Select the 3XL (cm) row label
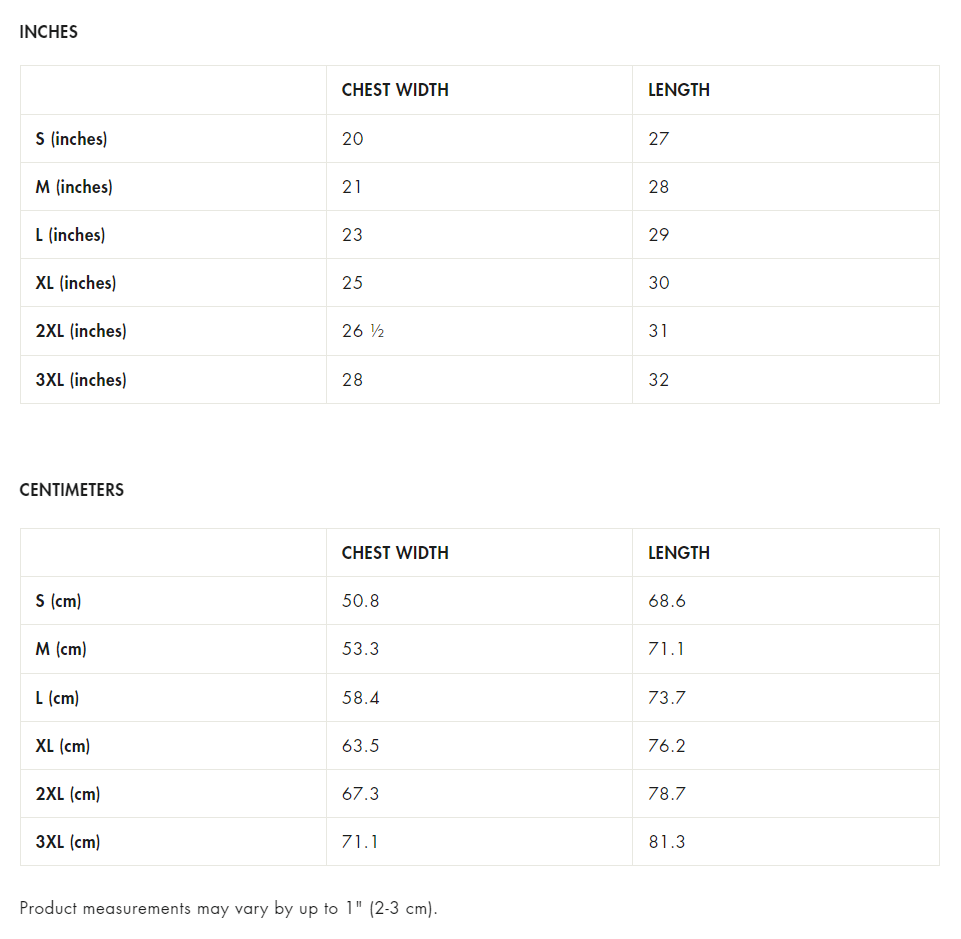This screenshot has height=939, width=961. tap(68, 842)
